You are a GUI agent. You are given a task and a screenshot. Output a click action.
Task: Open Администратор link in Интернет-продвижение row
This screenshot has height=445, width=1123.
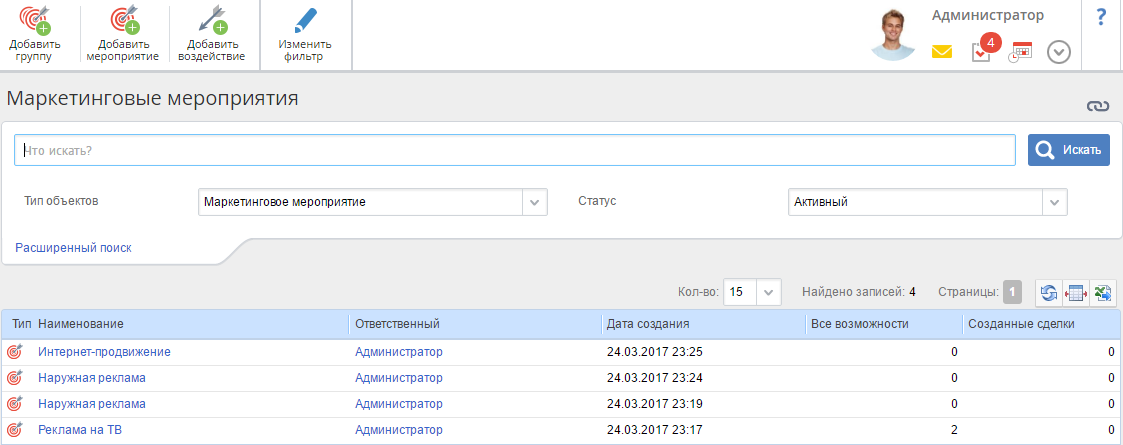click(x=399, y=352)
